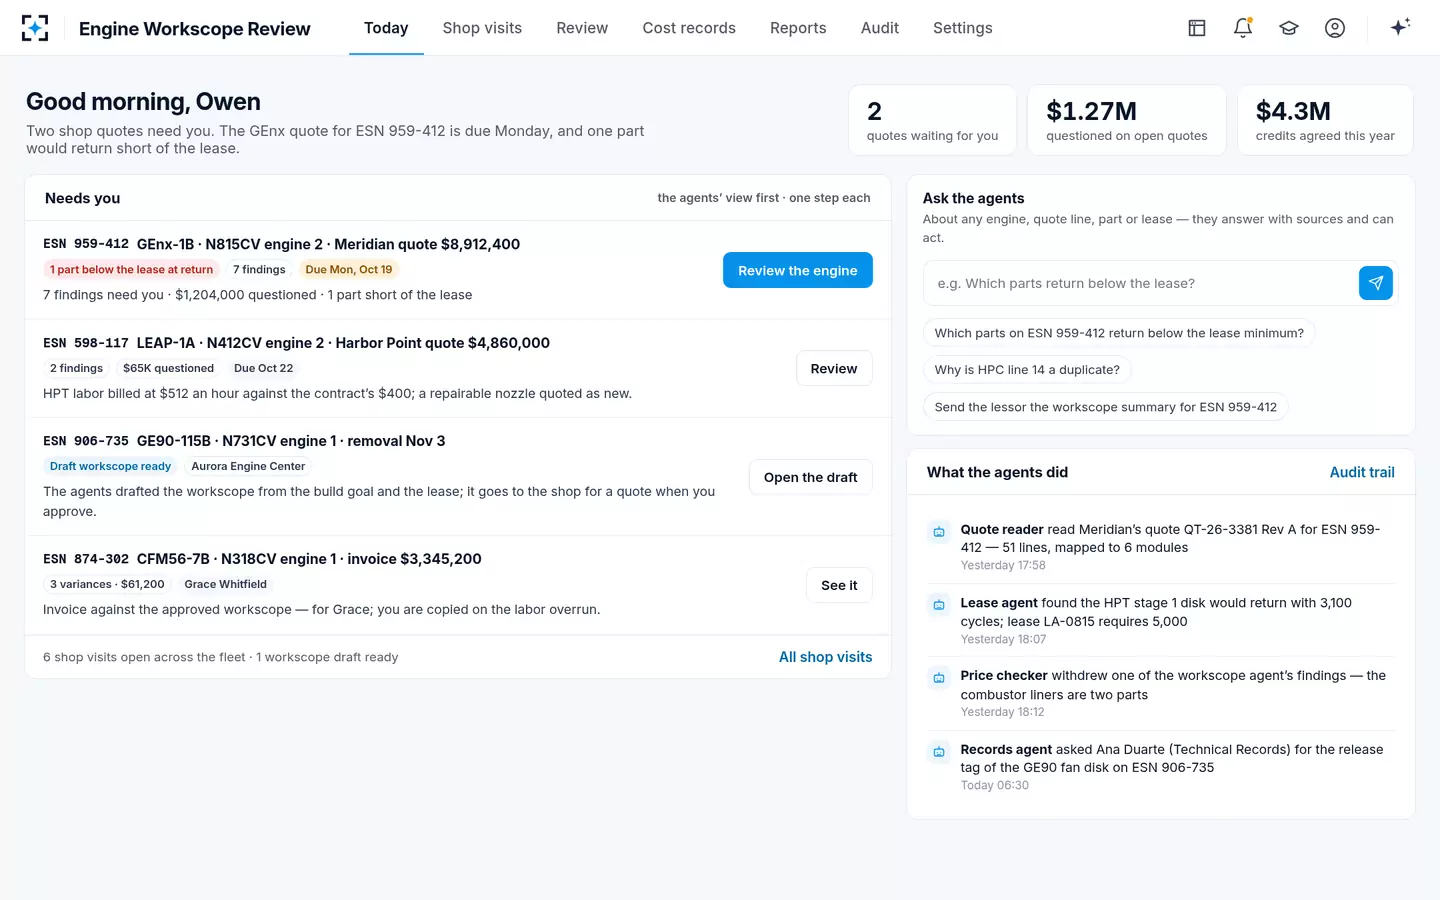Click the $65K questioned tag
Viewport: 1440px width, 900px height.
168,368
